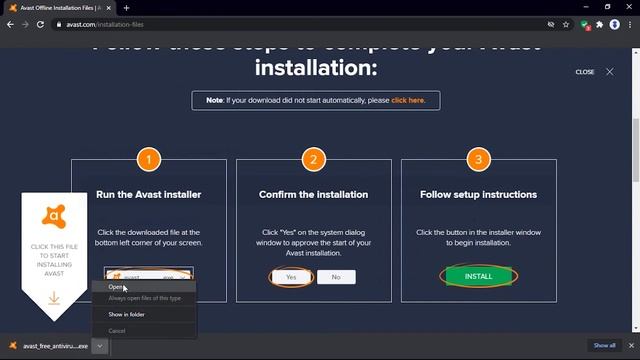Click the browser forward arrow
The height and width of the screenshot is (360, 640).
pyautogui.click(x=25, y=25)
